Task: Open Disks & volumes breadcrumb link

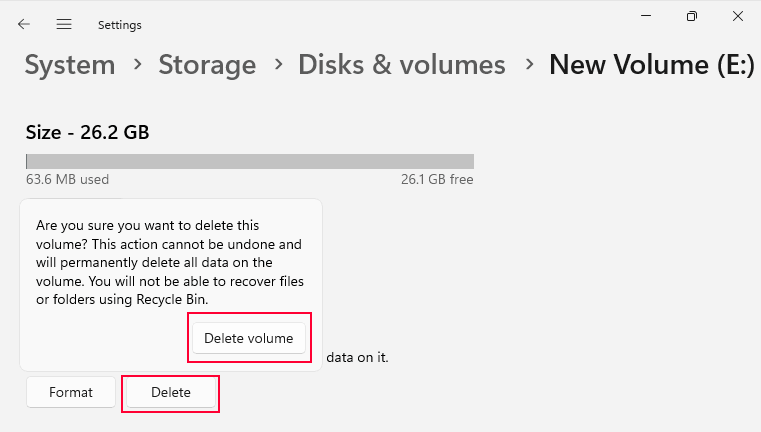Action: [402, 65]
